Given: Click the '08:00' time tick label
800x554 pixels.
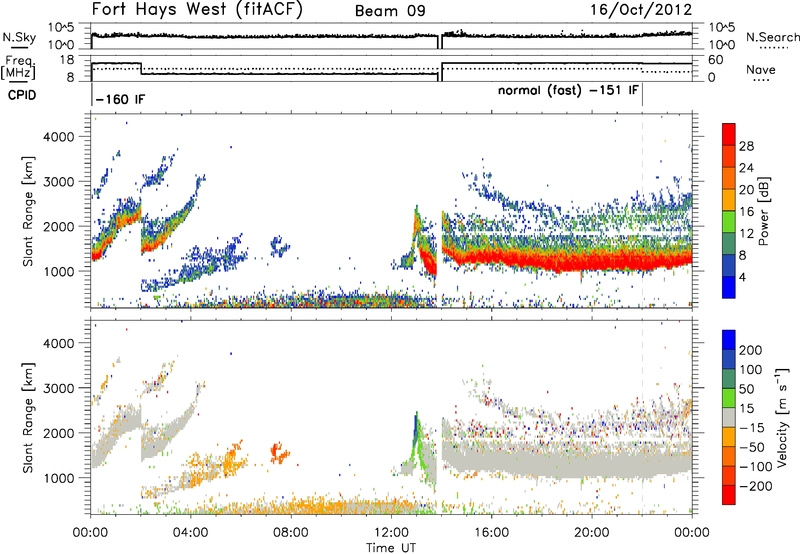Looking at the screenshot, I should pos(291,533).
